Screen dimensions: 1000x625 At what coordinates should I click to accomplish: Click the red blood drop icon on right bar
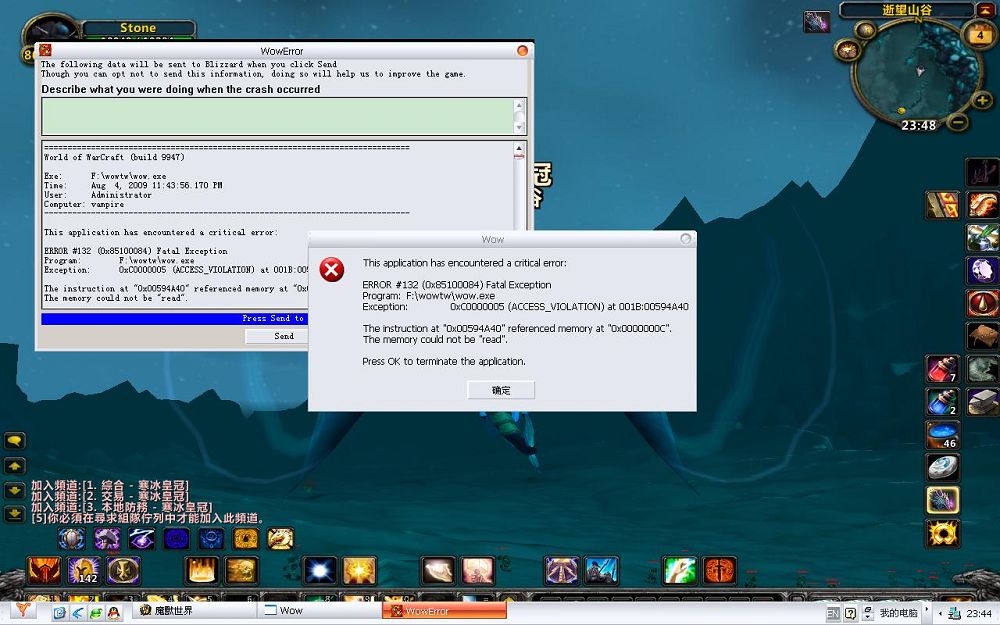click(x=982, y=303)
